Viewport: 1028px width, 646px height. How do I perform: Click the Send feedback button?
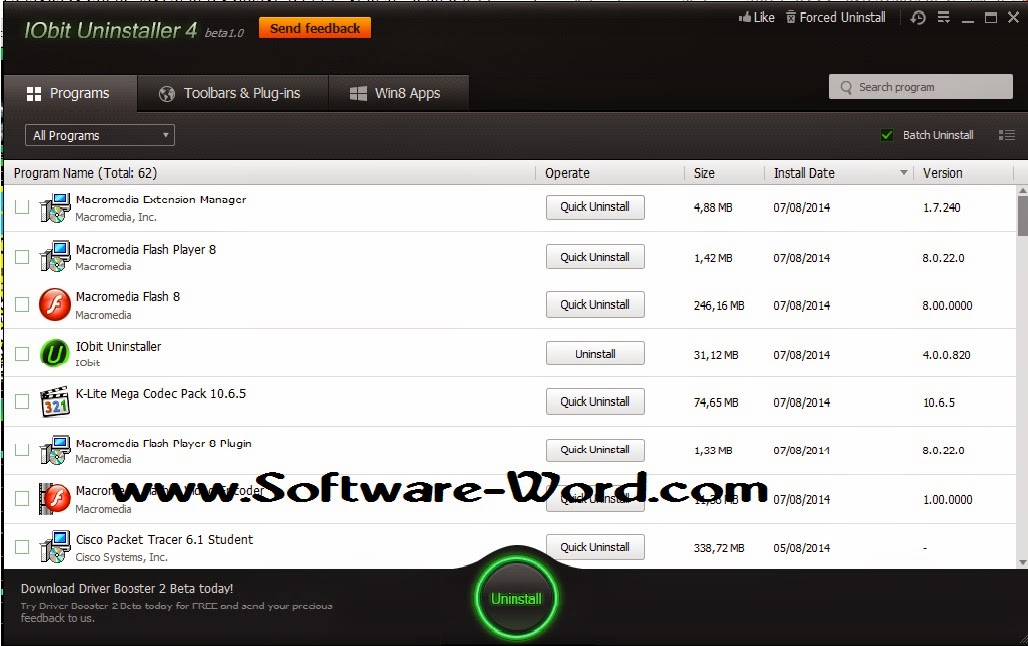coord(315,28)
